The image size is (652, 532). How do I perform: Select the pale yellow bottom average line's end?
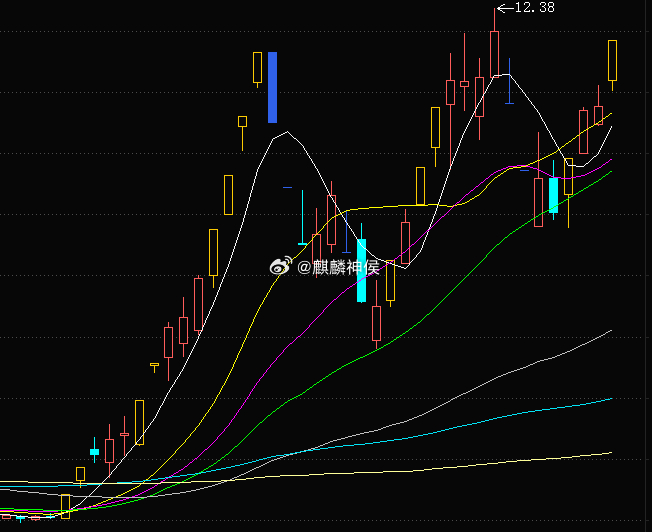pyautogui.click(x=611, y=453)
